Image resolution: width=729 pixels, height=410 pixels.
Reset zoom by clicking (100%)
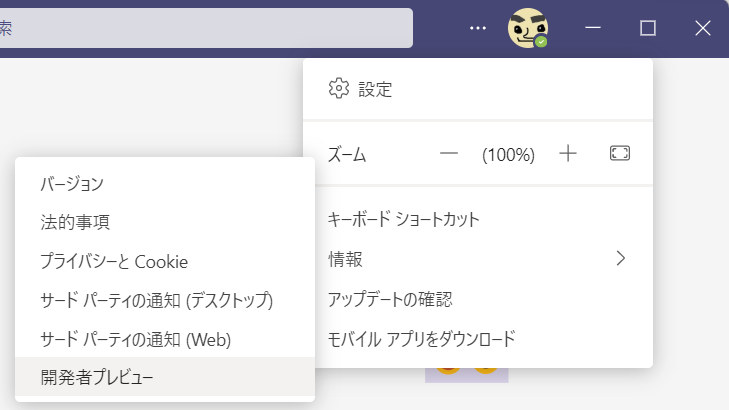tap(508, 154)
